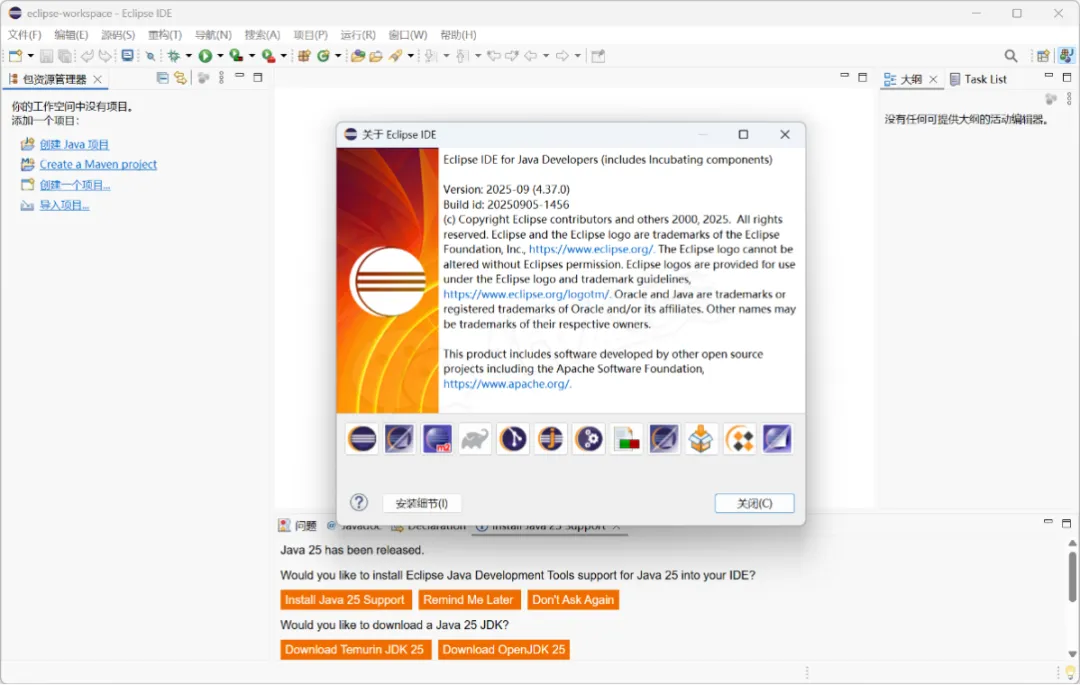Open the New Java Class dropdown arrow
This screenshot has height=685, width=1080.
338,56
